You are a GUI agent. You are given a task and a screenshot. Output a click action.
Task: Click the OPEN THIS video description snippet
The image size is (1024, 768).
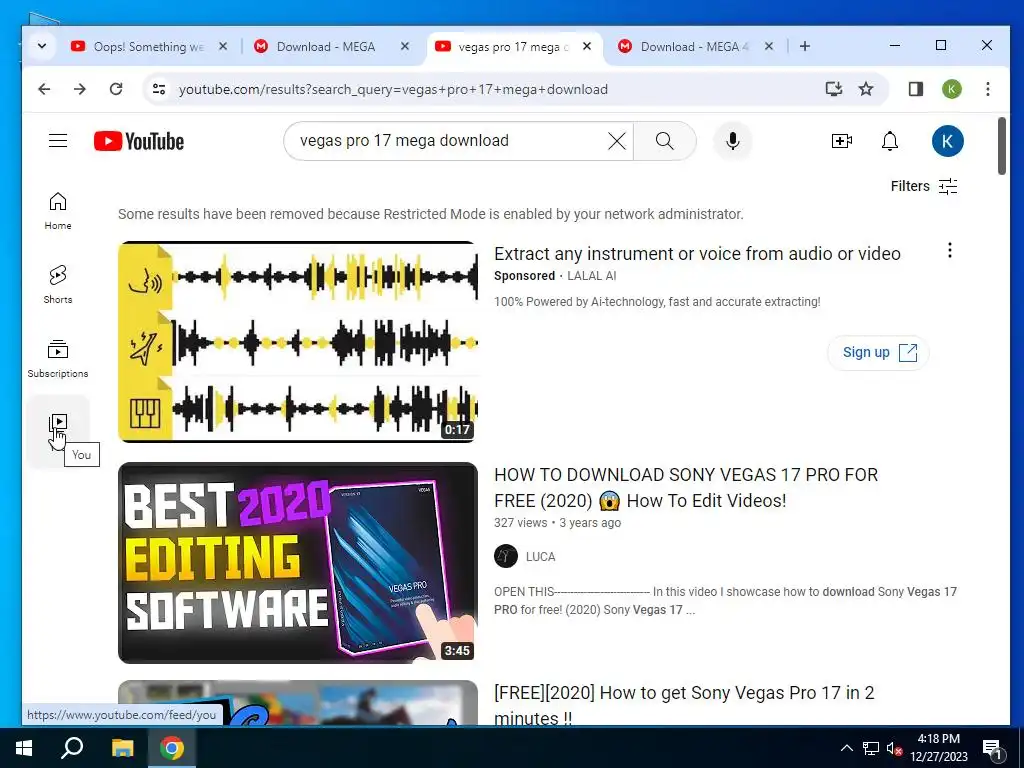coord(725,601)
